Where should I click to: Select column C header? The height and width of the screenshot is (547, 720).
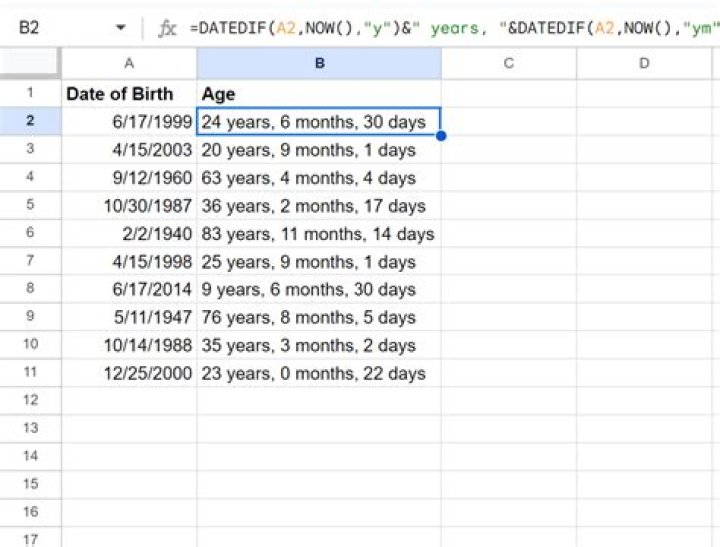click(x=509, y=64)
